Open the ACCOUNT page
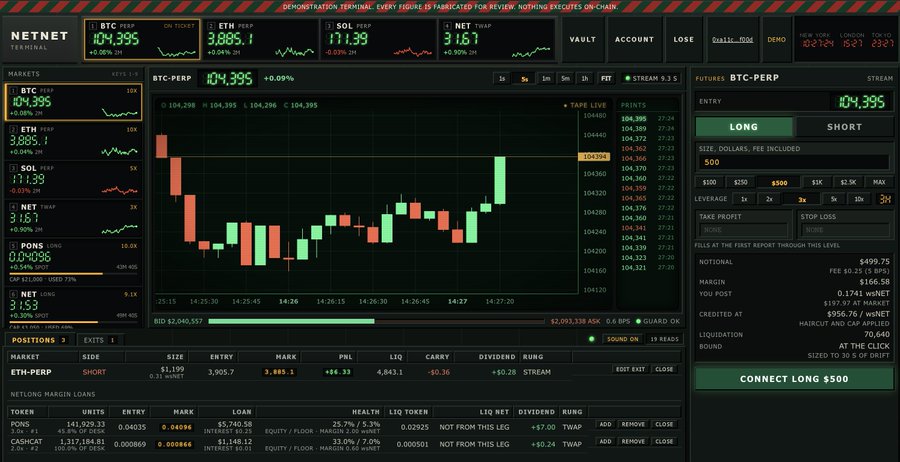 634,40
